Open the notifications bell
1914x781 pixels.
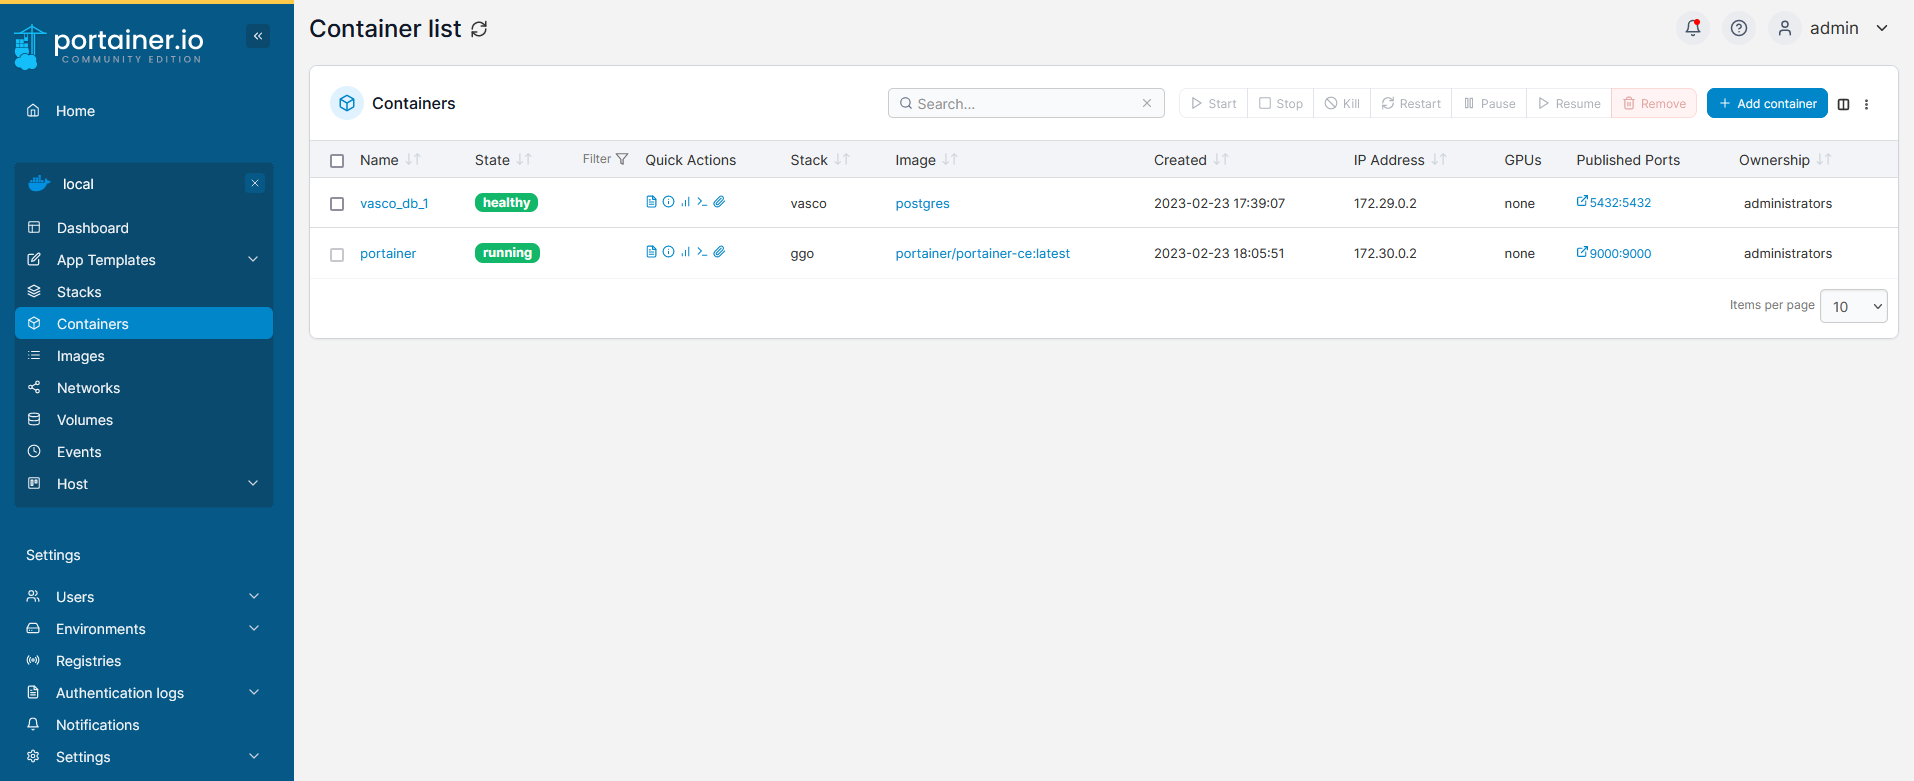1692,28
